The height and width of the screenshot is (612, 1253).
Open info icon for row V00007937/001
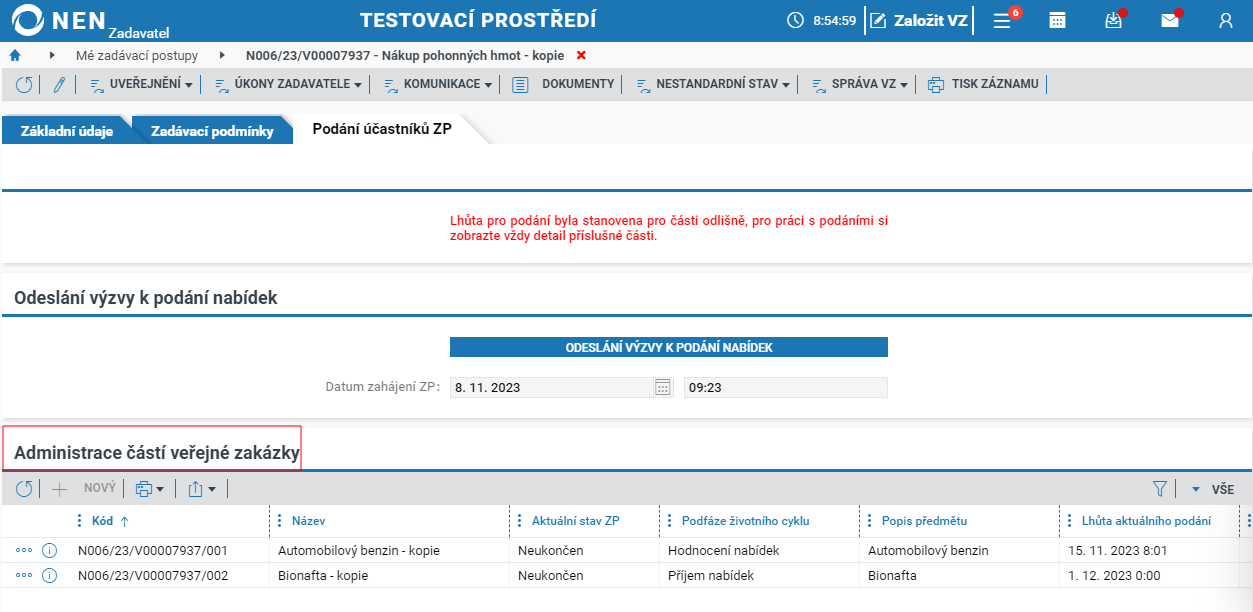tap(49, 550)
